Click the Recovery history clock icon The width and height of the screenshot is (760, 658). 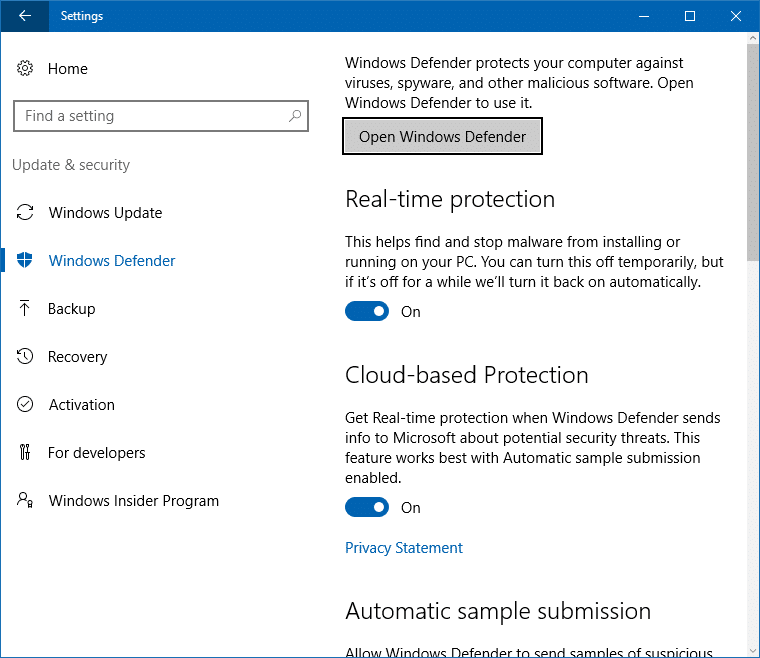[25, 356]
